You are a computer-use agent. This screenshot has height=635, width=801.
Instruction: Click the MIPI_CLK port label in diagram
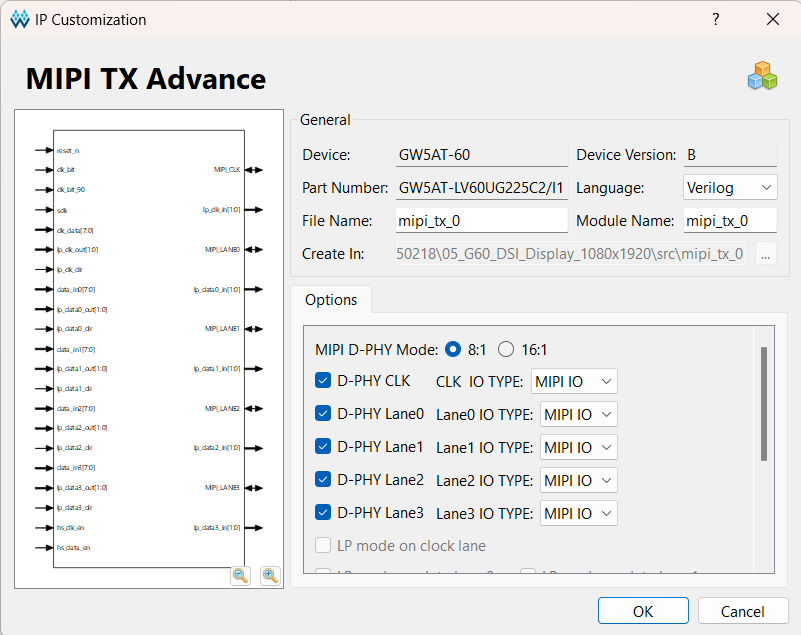pos(227,170)
